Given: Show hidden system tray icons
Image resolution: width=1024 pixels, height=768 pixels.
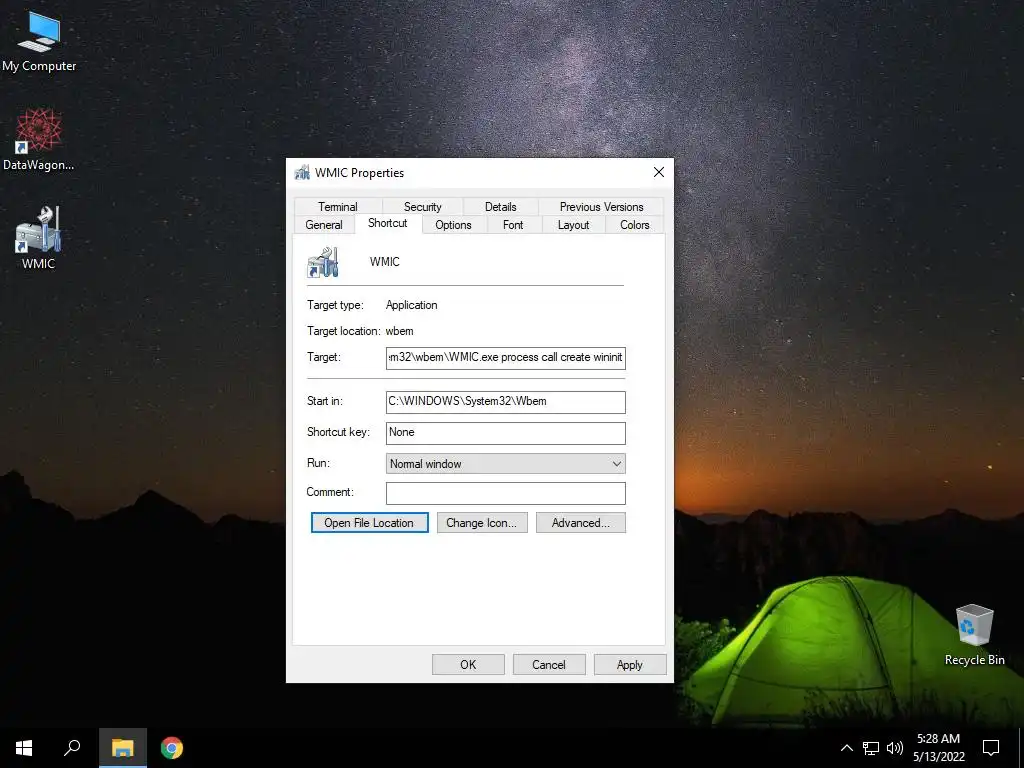Looking at the screenshot, I should pyautogui.click(x=846, y=748).
